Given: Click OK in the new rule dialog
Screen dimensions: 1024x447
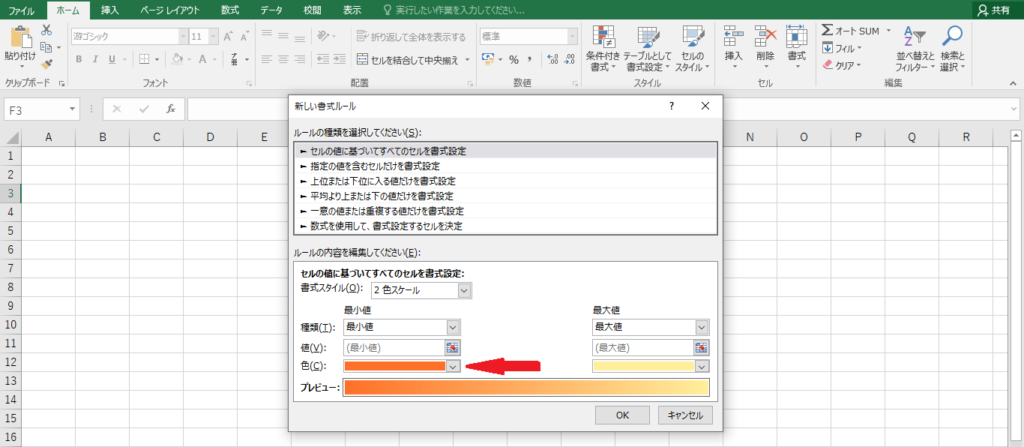Looking at the screenshot, I should pyautogui.click(x=622, y=415).
